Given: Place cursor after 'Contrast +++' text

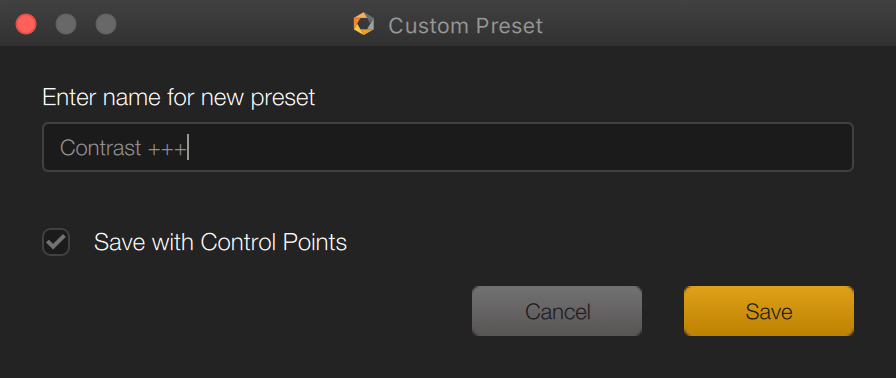Looking at the screenshot, I should click(x=187, y=148).
